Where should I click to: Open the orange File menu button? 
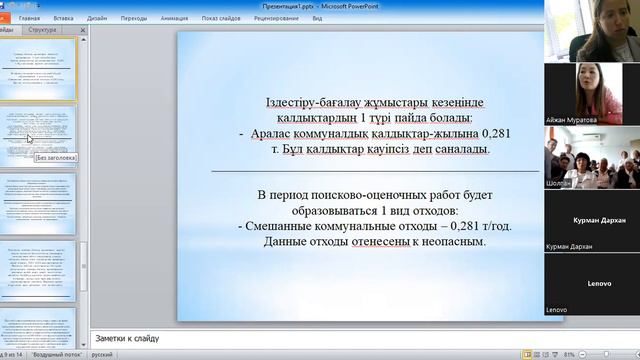[x=5, y=18]
